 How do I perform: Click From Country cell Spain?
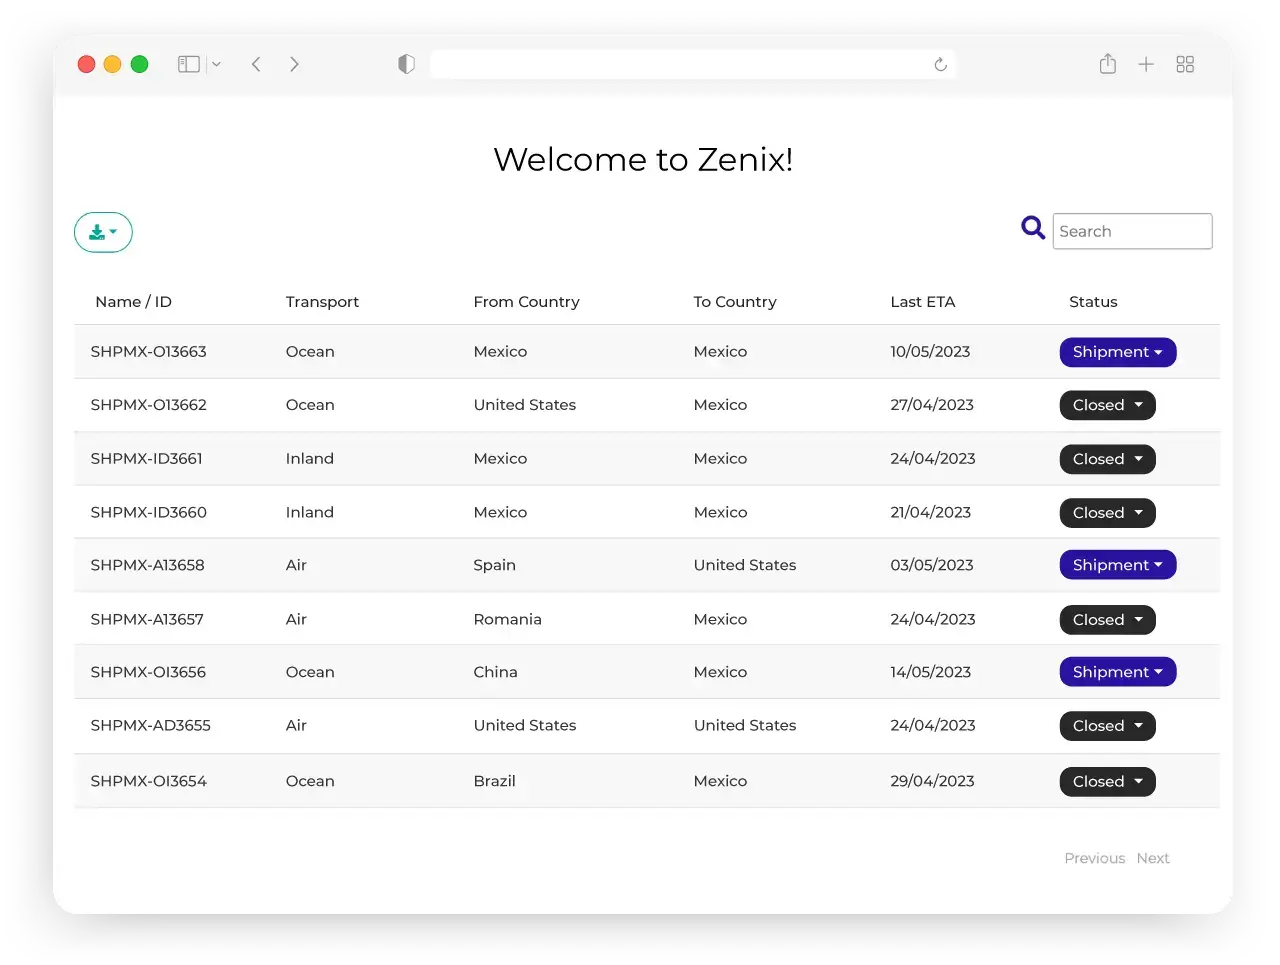[x=494, y=566]
